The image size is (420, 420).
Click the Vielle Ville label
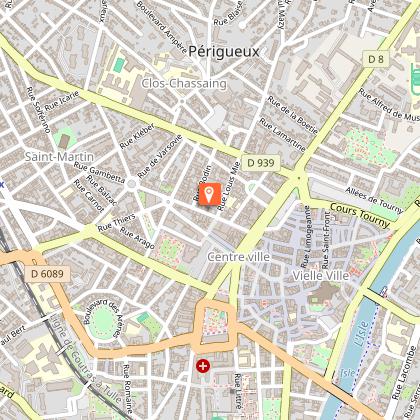pos(321,276)
